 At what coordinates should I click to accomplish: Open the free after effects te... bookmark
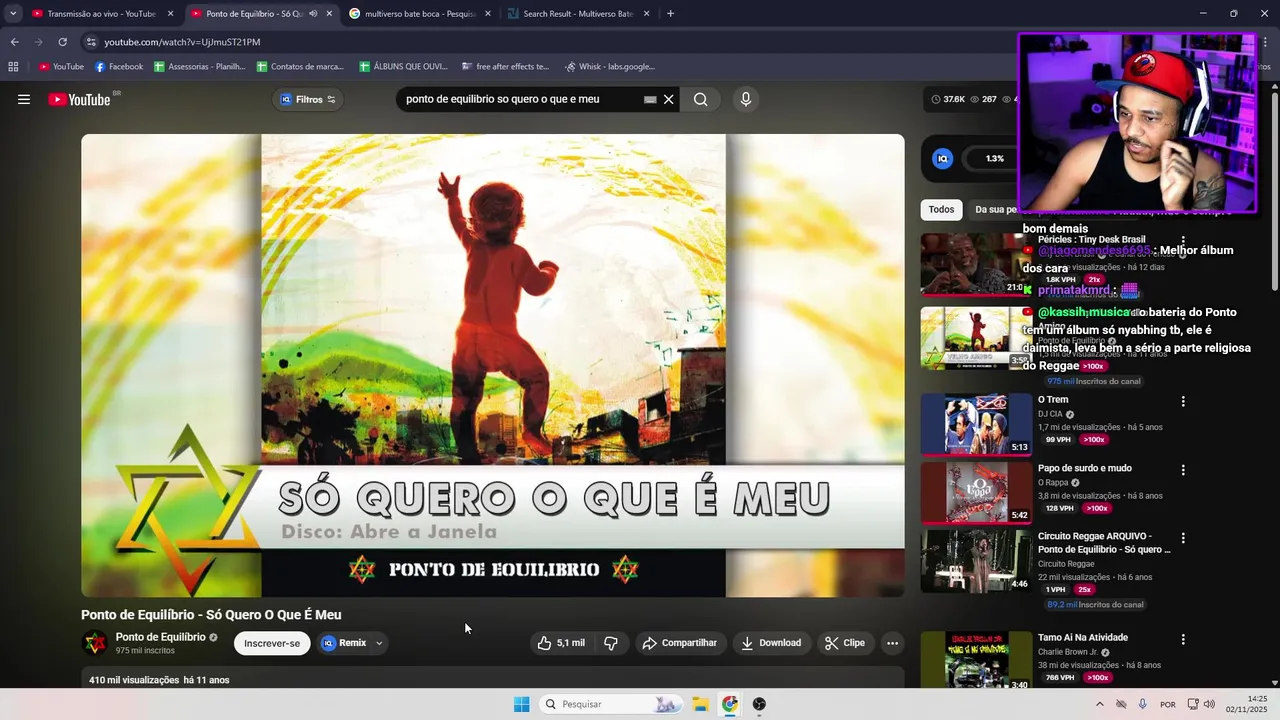506,67
